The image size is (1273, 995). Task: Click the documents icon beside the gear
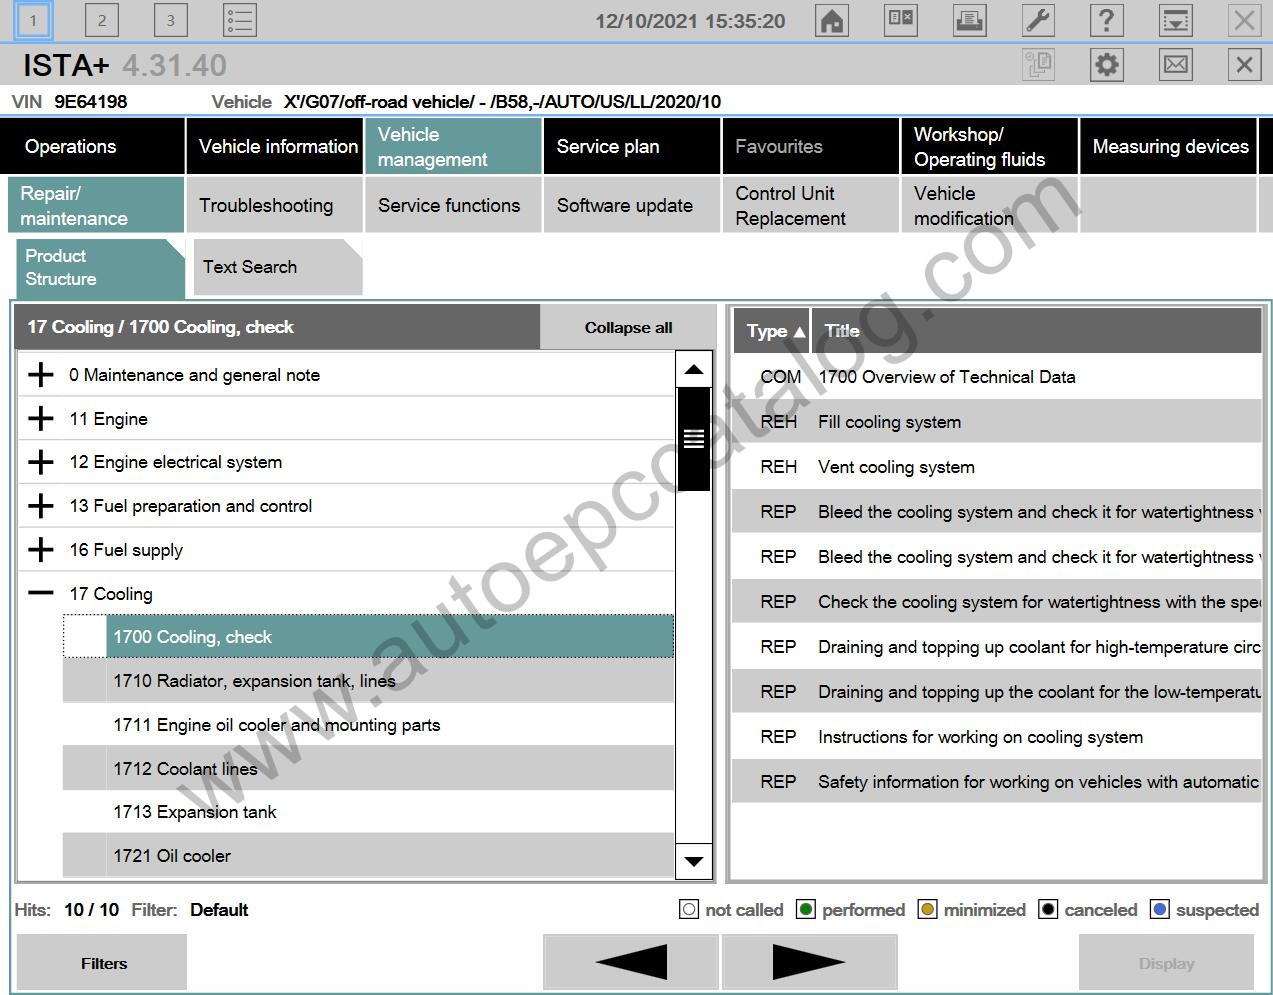click(1039, 65)
